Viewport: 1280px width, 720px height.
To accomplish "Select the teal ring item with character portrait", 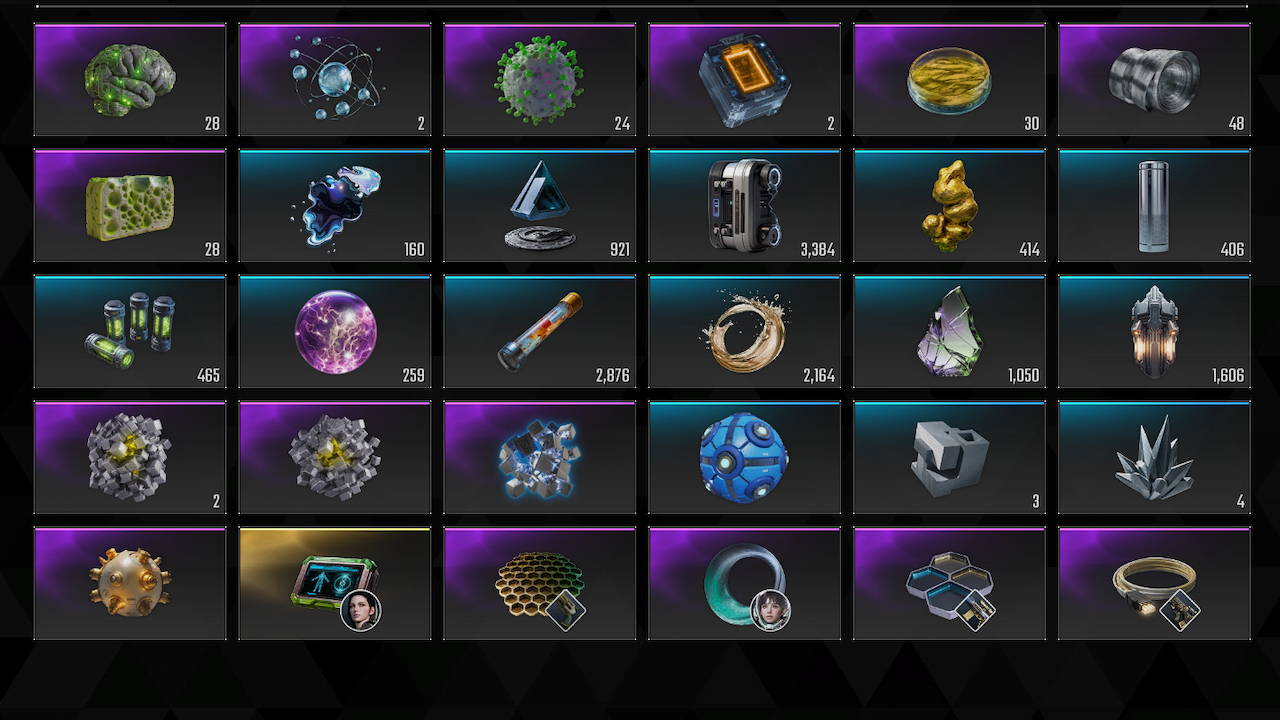I will tap(745, 584).
